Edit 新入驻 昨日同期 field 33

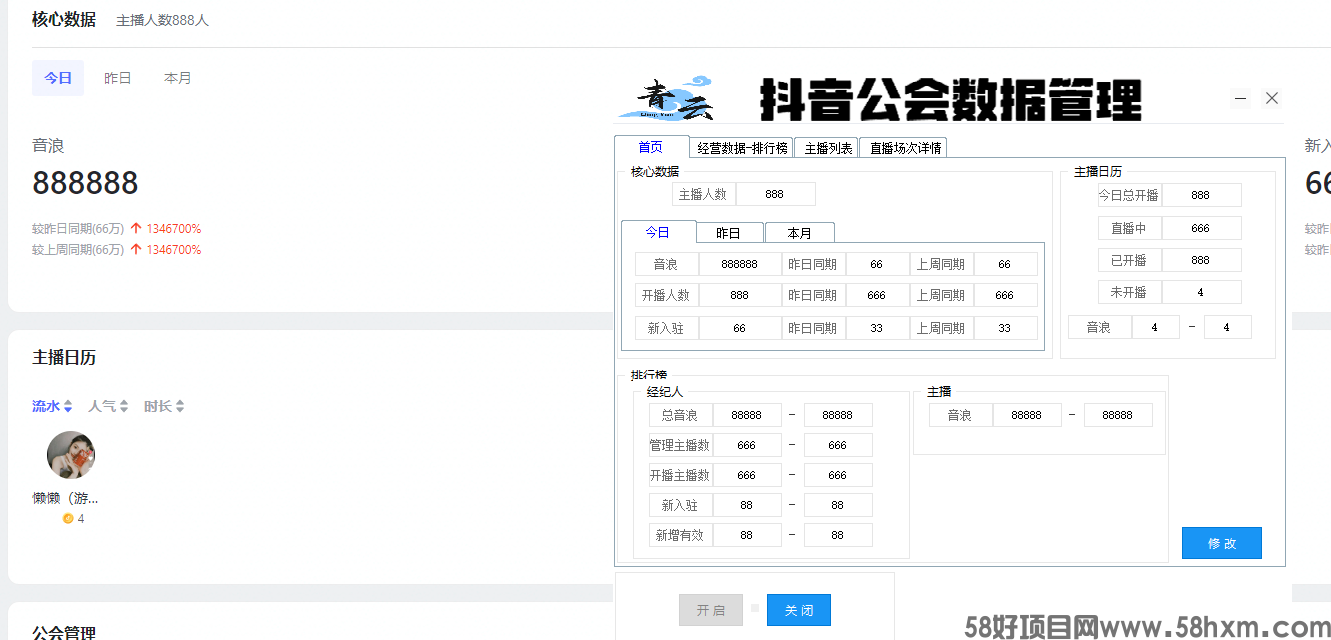[x=877, y=328]
